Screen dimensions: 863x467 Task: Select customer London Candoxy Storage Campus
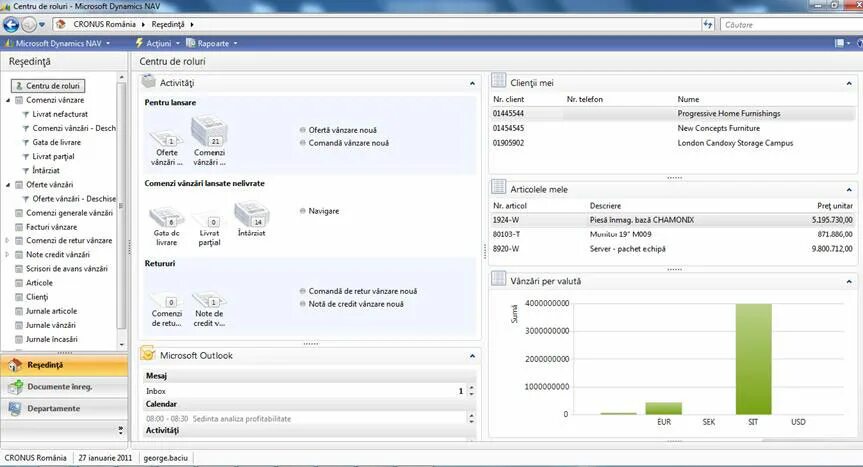(673, 143)
